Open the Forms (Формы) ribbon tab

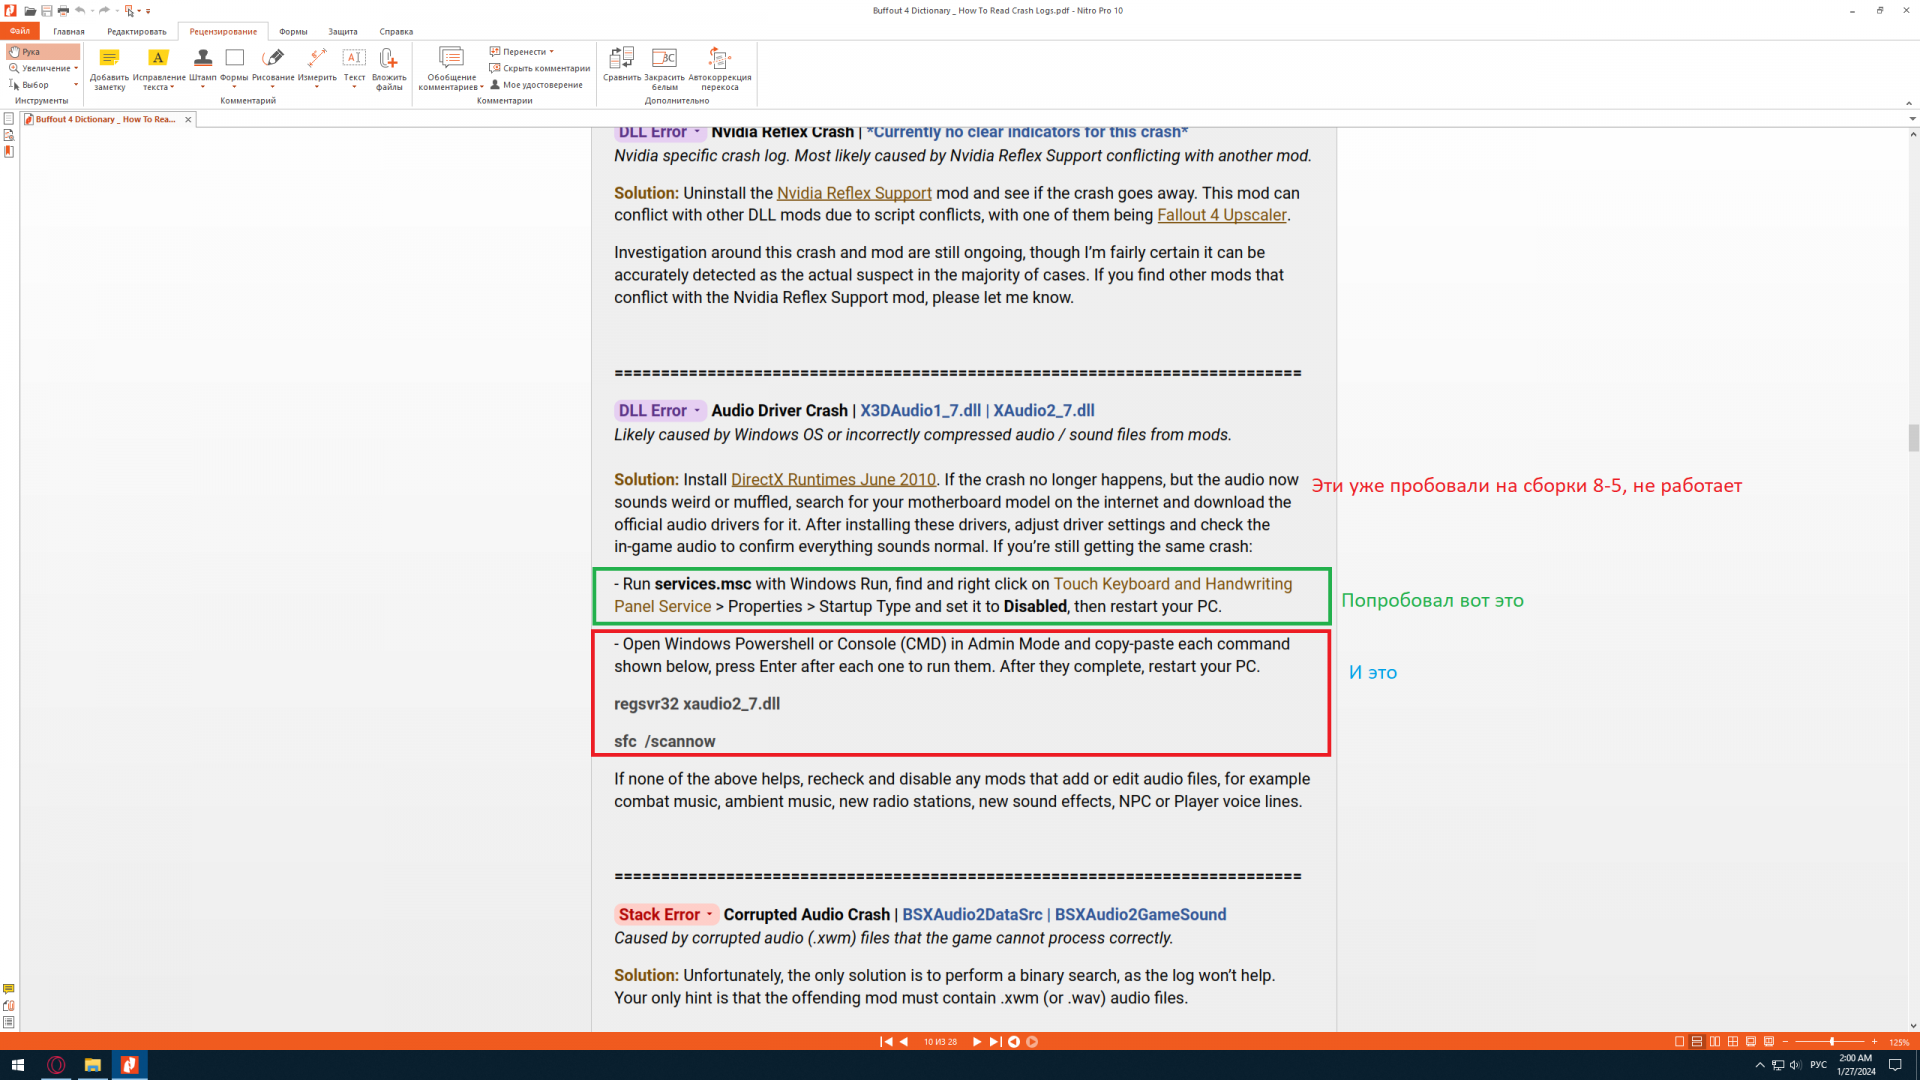tap(293, 31)
